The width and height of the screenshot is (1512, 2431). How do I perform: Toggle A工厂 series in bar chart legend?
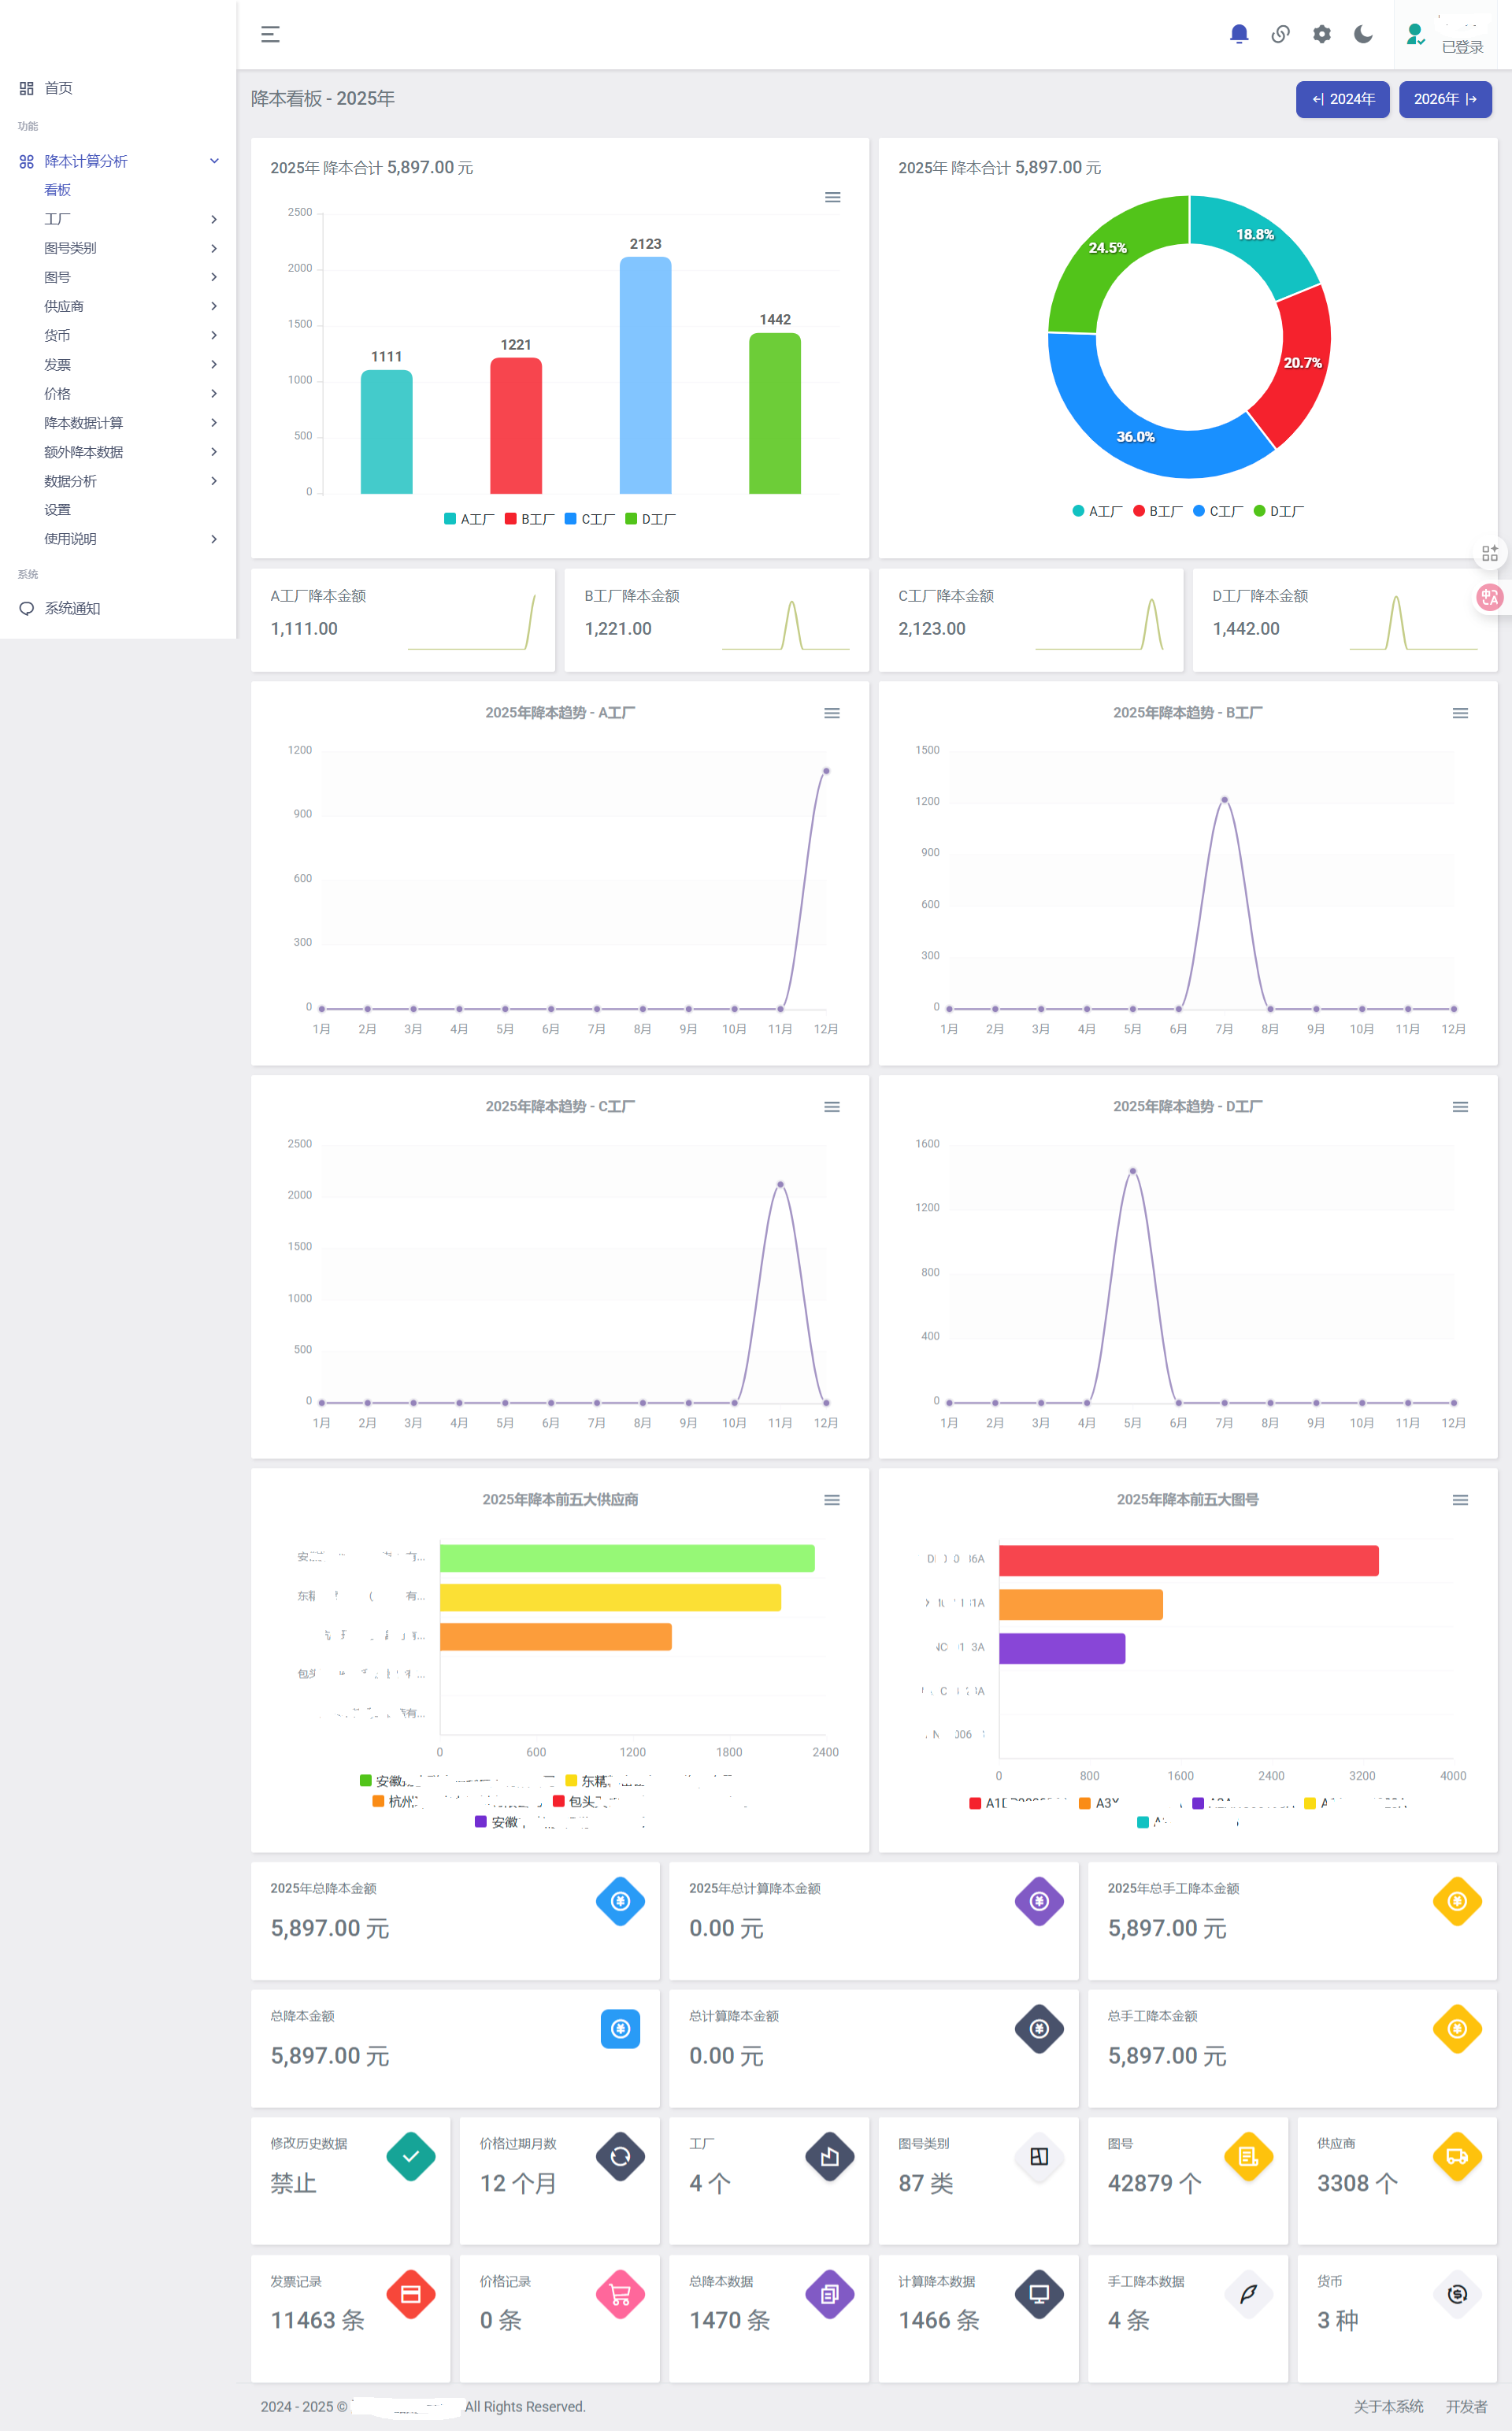click(469, 519)
